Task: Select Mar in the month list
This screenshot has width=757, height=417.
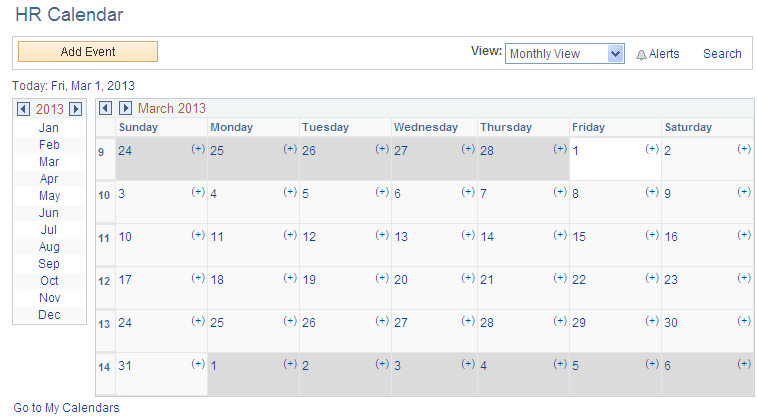Action: click(49, 162)
